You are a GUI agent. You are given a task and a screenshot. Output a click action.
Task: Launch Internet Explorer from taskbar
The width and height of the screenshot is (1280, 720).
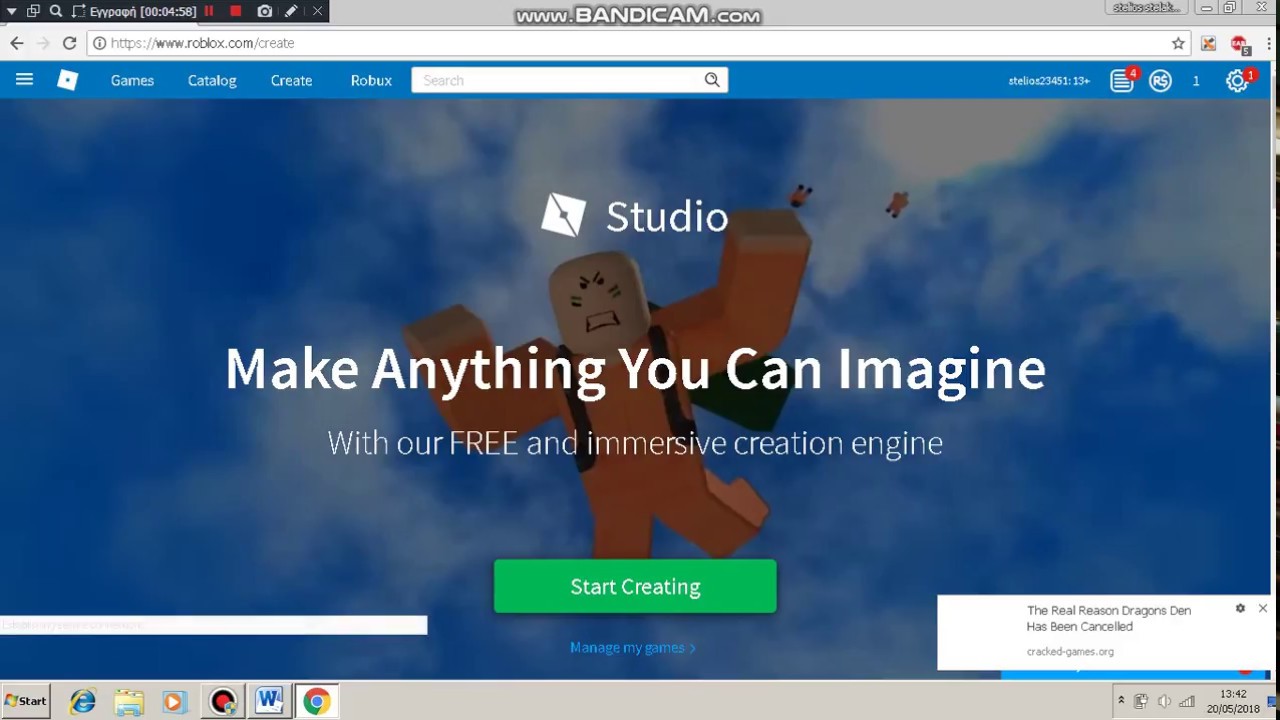click(x=82, y=702)
